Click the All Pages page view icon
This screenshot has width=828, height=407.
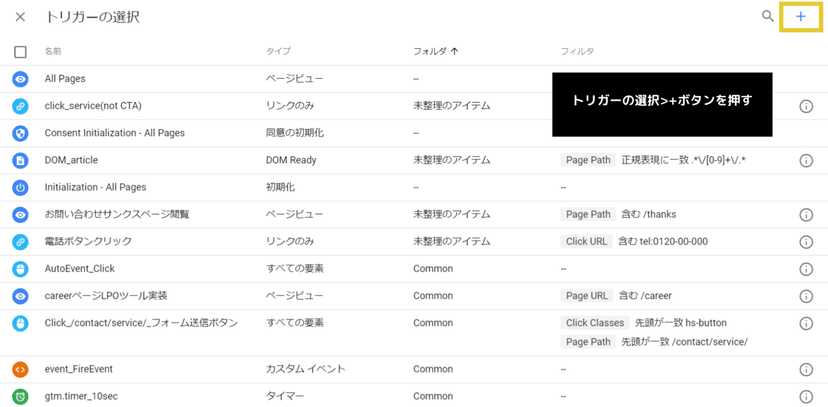click(x=20, y=79)
